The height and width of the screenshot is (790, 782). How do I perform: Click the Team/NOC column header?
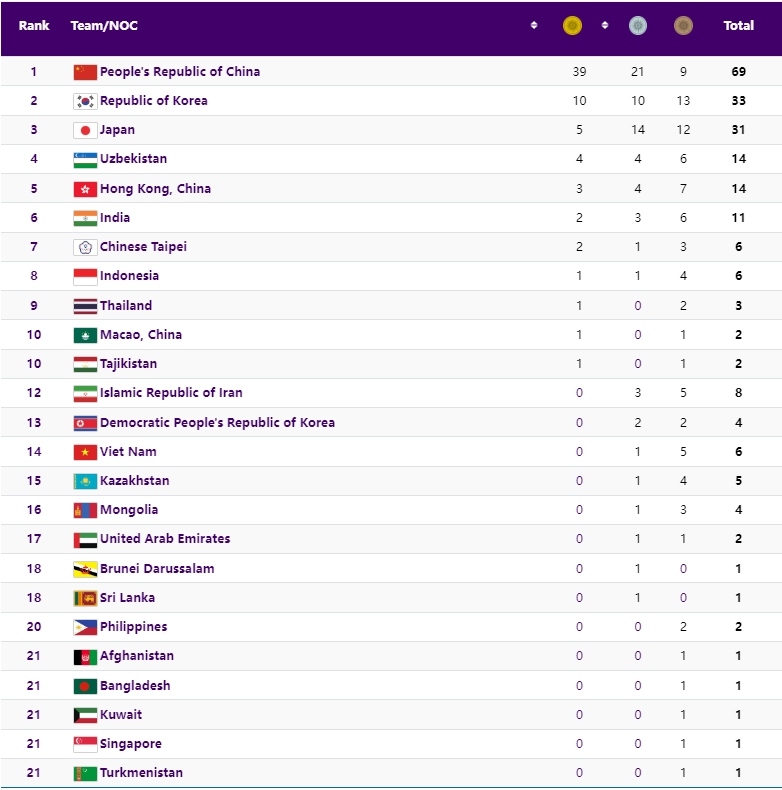[104, 26]
